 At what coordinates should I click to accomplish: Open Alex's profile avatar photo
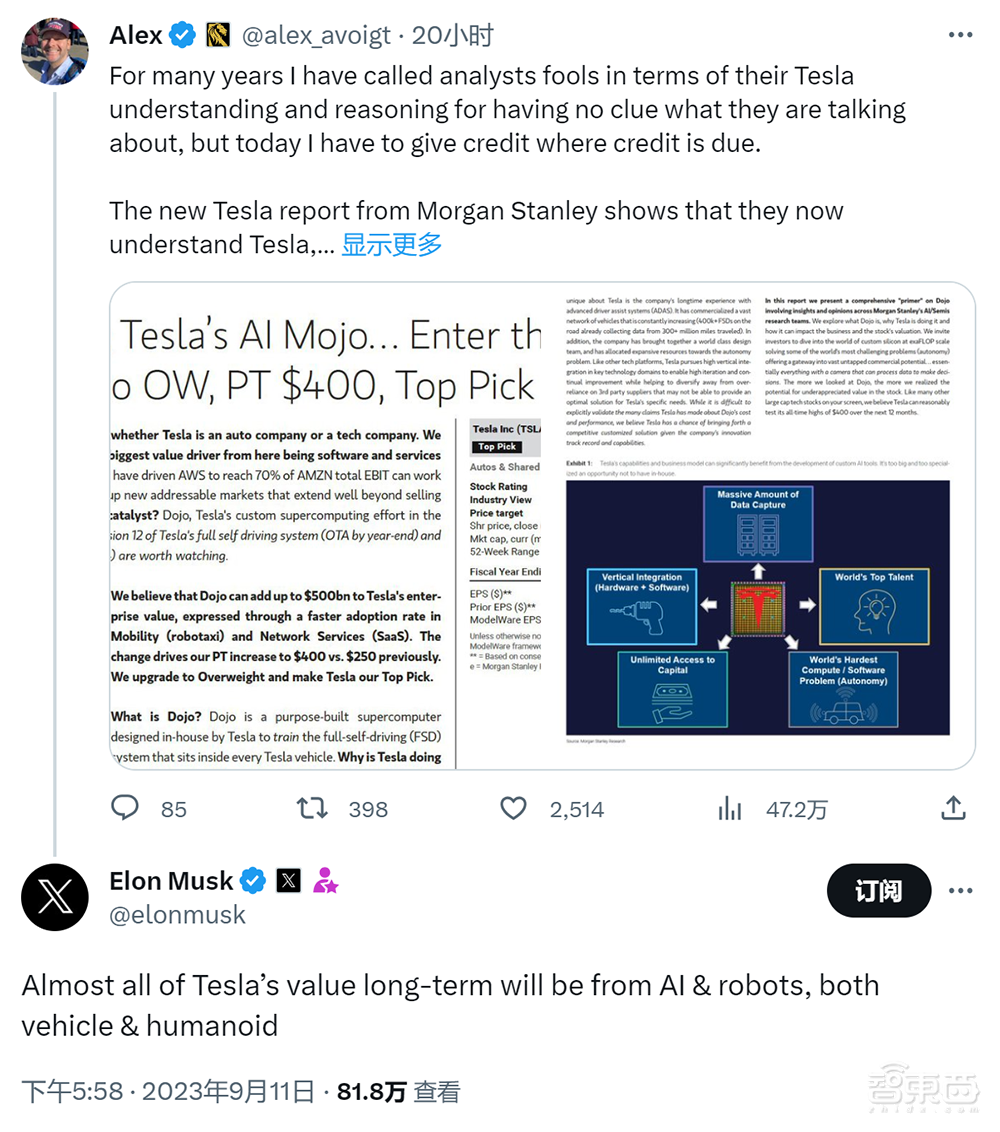(54, 51)
